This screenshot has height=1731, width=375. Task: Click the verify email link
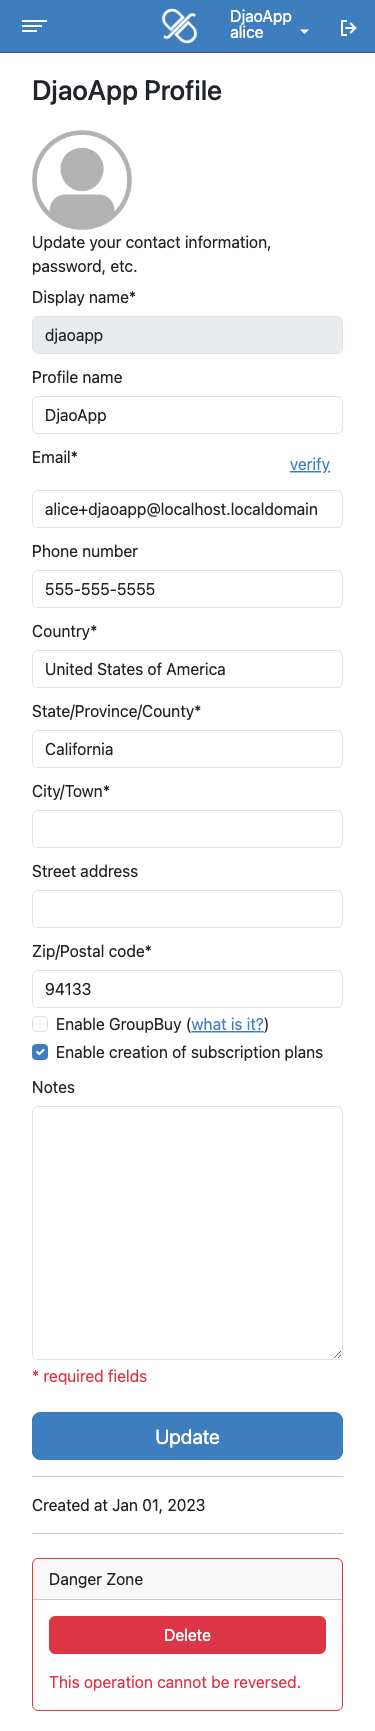(x=310, y=464)
